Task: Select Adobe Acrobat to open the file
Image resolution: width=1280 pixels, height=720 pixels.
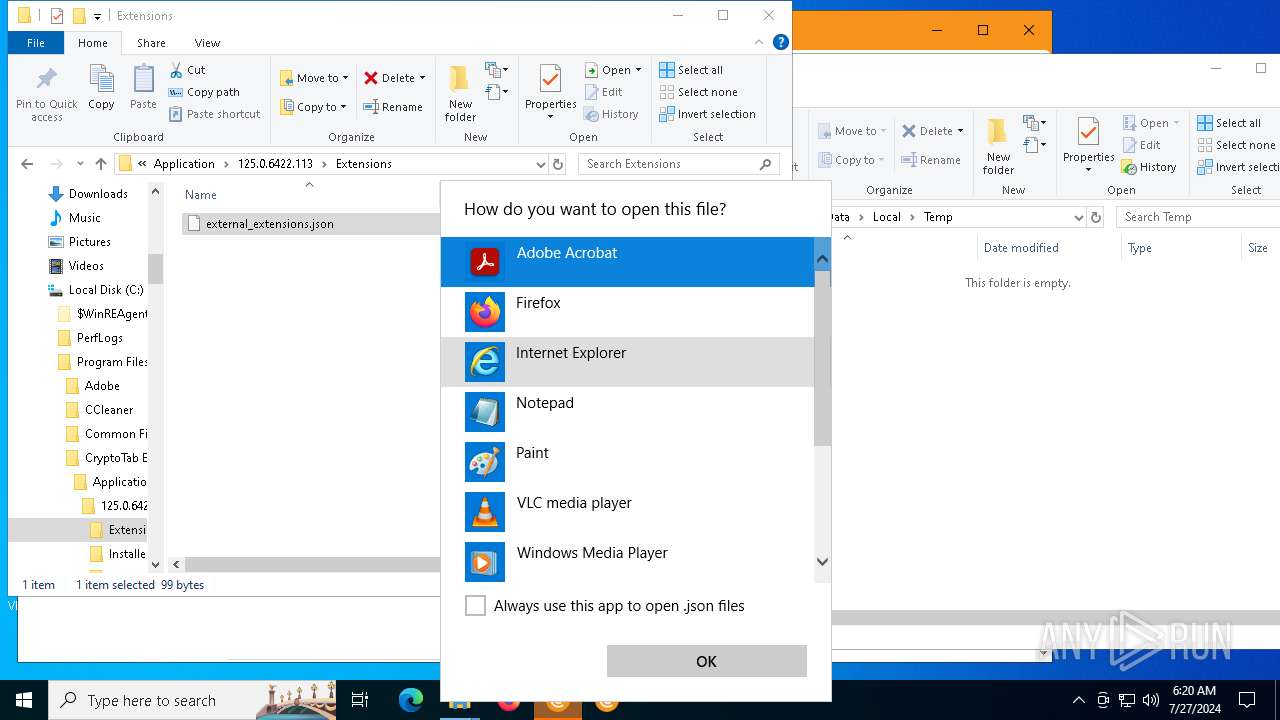Action: tap(627, 262)
